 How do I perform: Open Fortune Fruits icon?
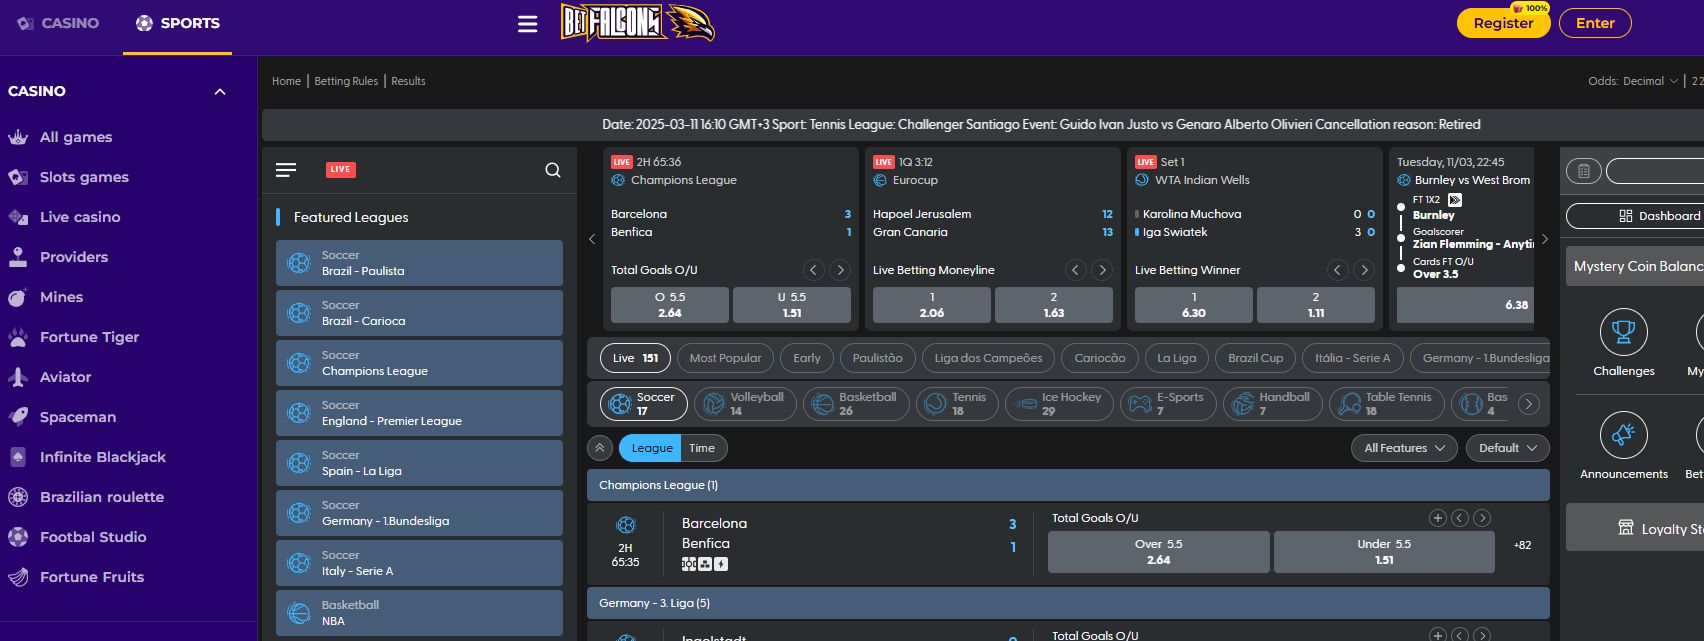click(18, 577)
